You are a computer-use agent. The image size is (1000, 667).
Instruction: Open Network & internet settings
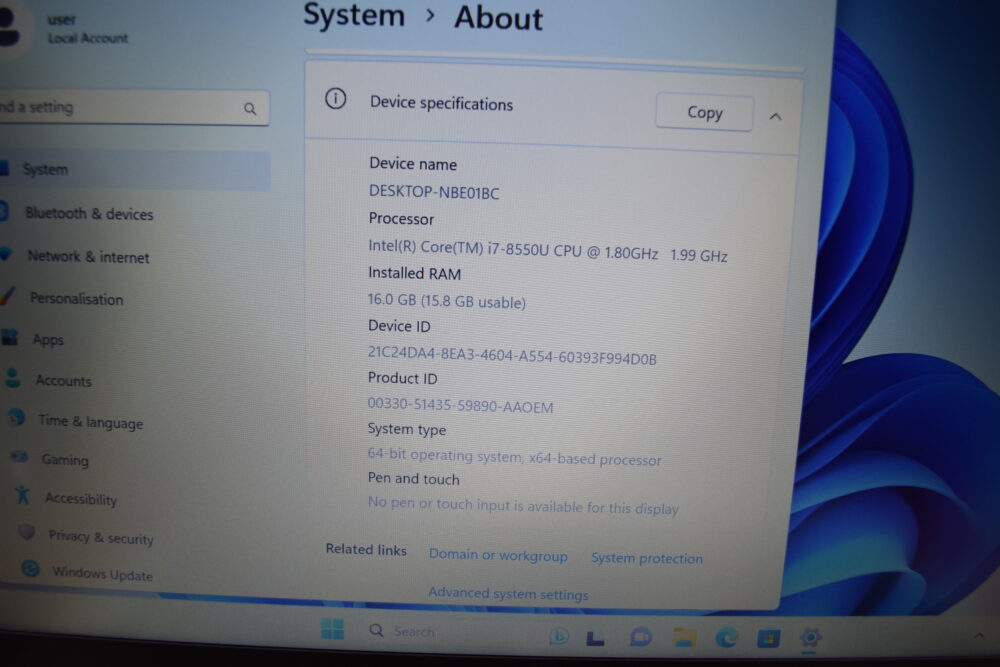tap(88, 256)
